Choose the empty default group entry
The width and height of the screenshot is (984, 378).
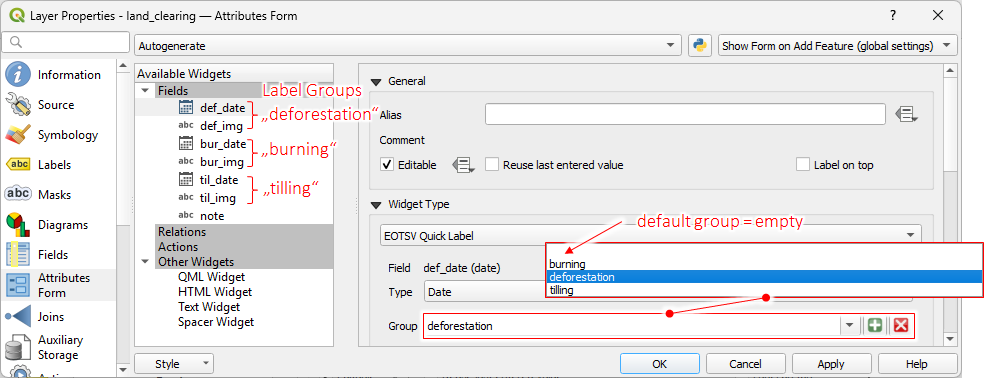click(764, 251)
